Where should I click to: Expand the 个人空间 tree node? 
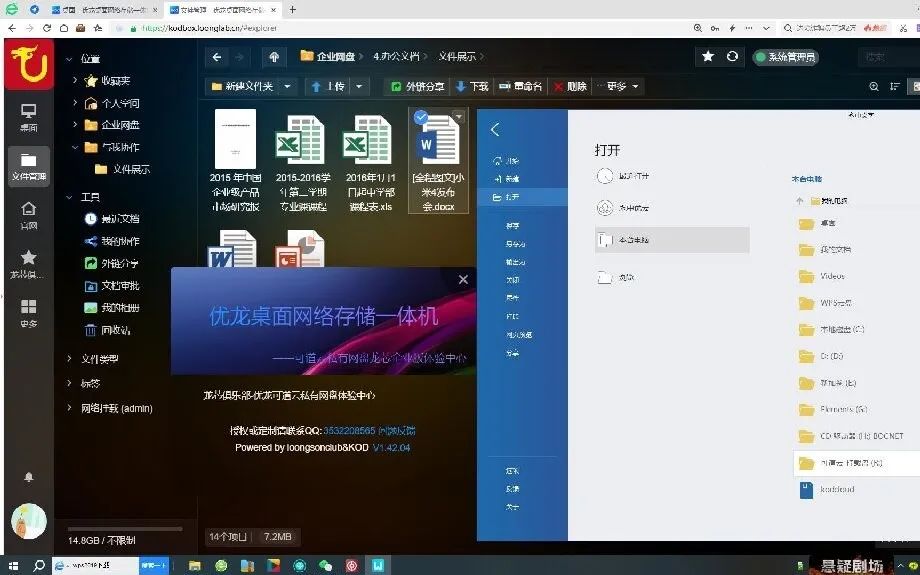pos(75,103)
